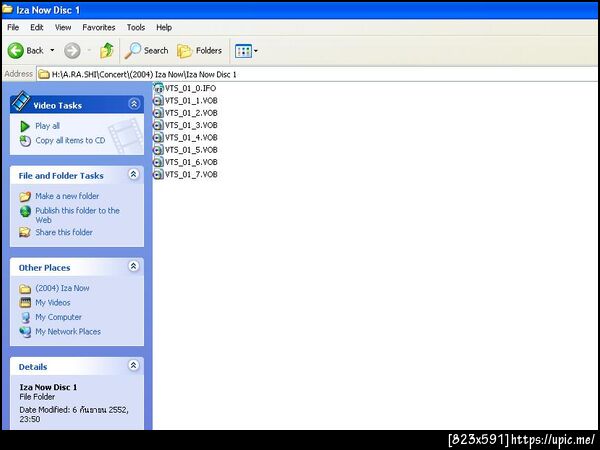Click the (2004) Iza Now folder icon
The image size is (600, 450).
(25, 289)
